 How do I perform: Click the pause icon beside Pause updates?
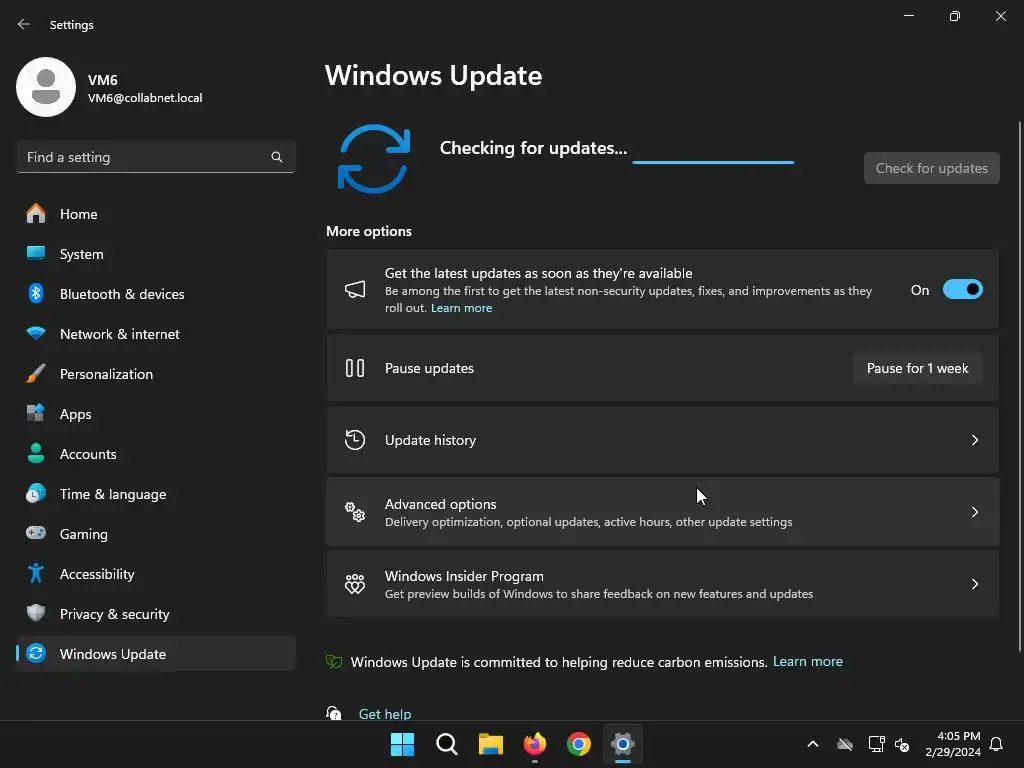pyautogui.click(x=355, y=368)
